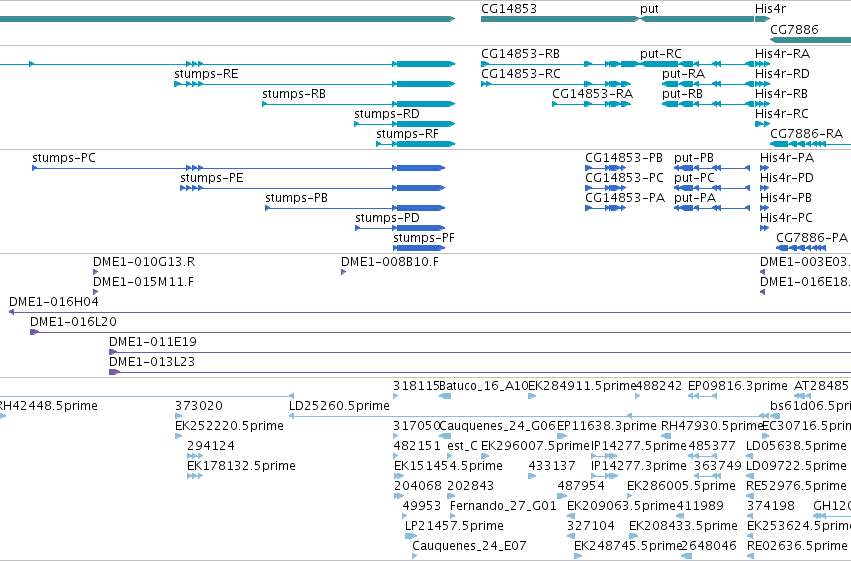Click the CG7886-PA protein label

click(x=811, y=238)
